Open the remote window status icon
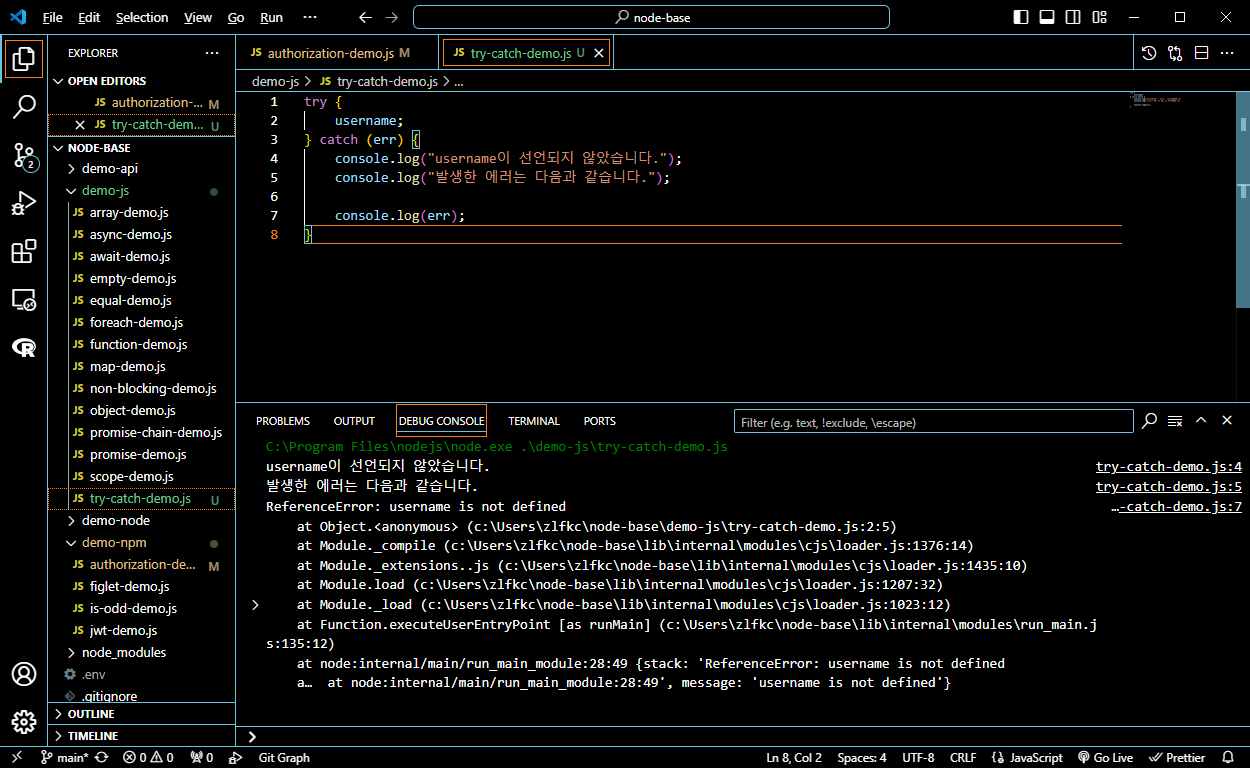This screenshot has height=768, width=1250. point(16,757)
